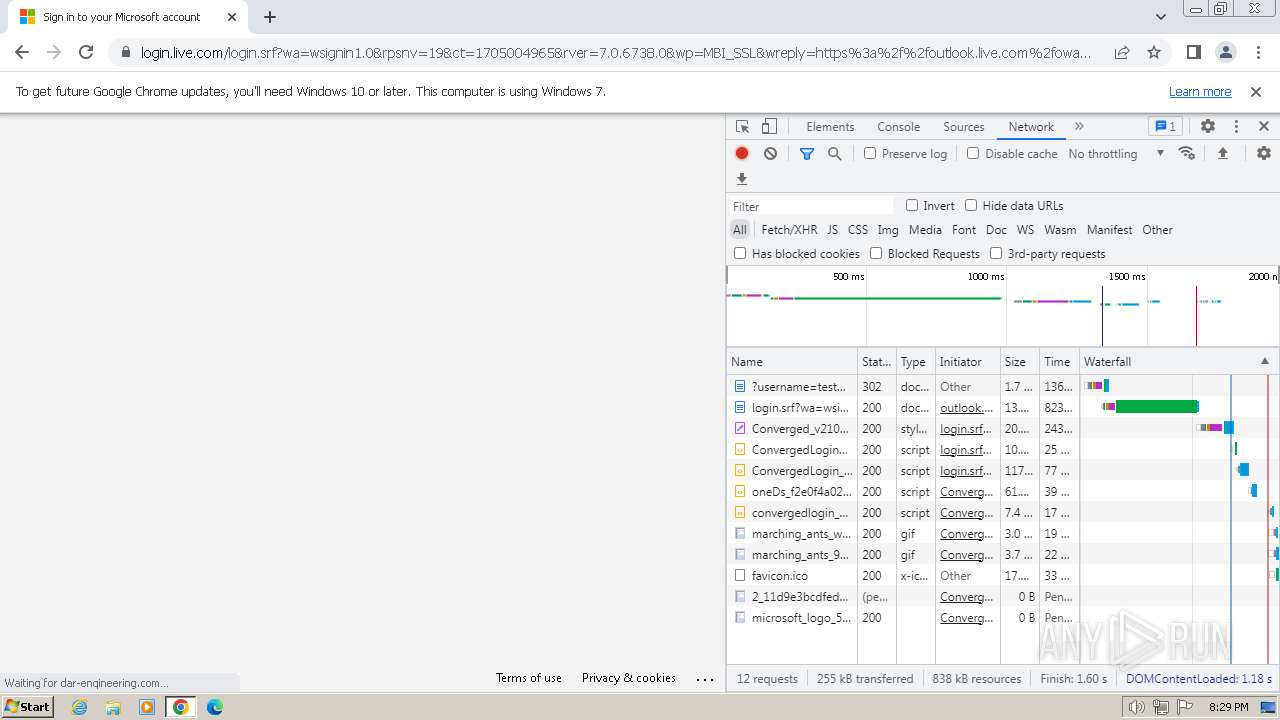Viewport: 1280px width, 720px height.
Task: Click the network Filter text field
Action: [811, 206]
